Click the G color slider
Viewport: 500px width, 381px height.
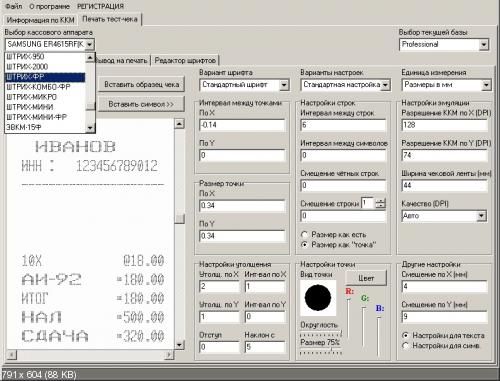tap(364, 328)
